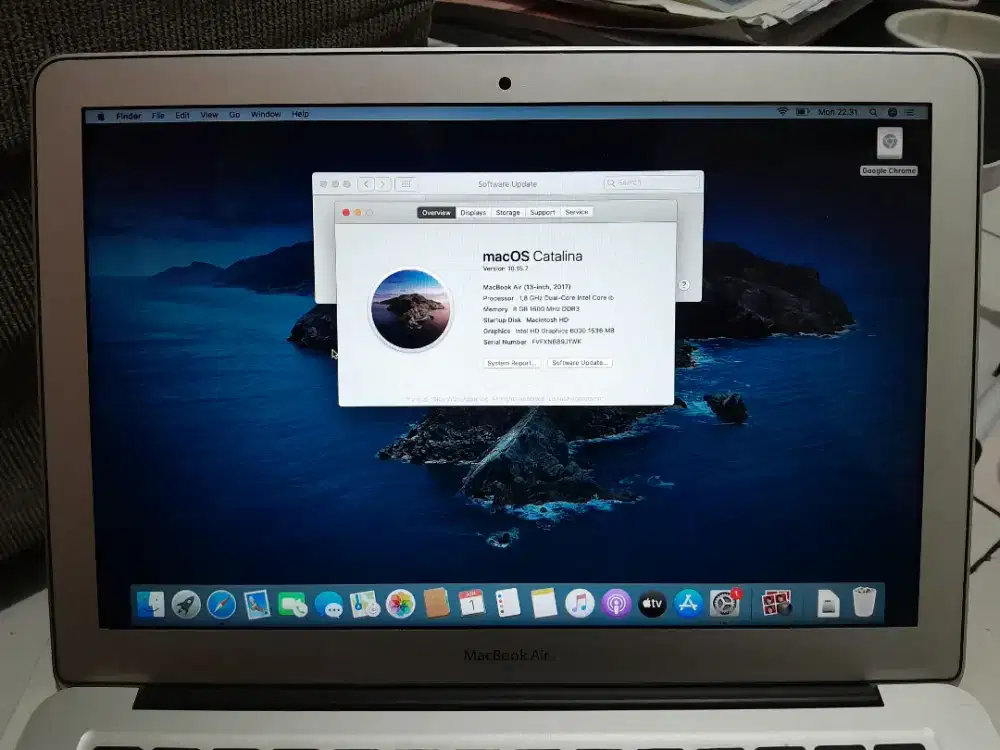Viewport: 1000px width, 750px height.
Task: Open Notes yellow pad icon
Action: (x=544, y=603)
